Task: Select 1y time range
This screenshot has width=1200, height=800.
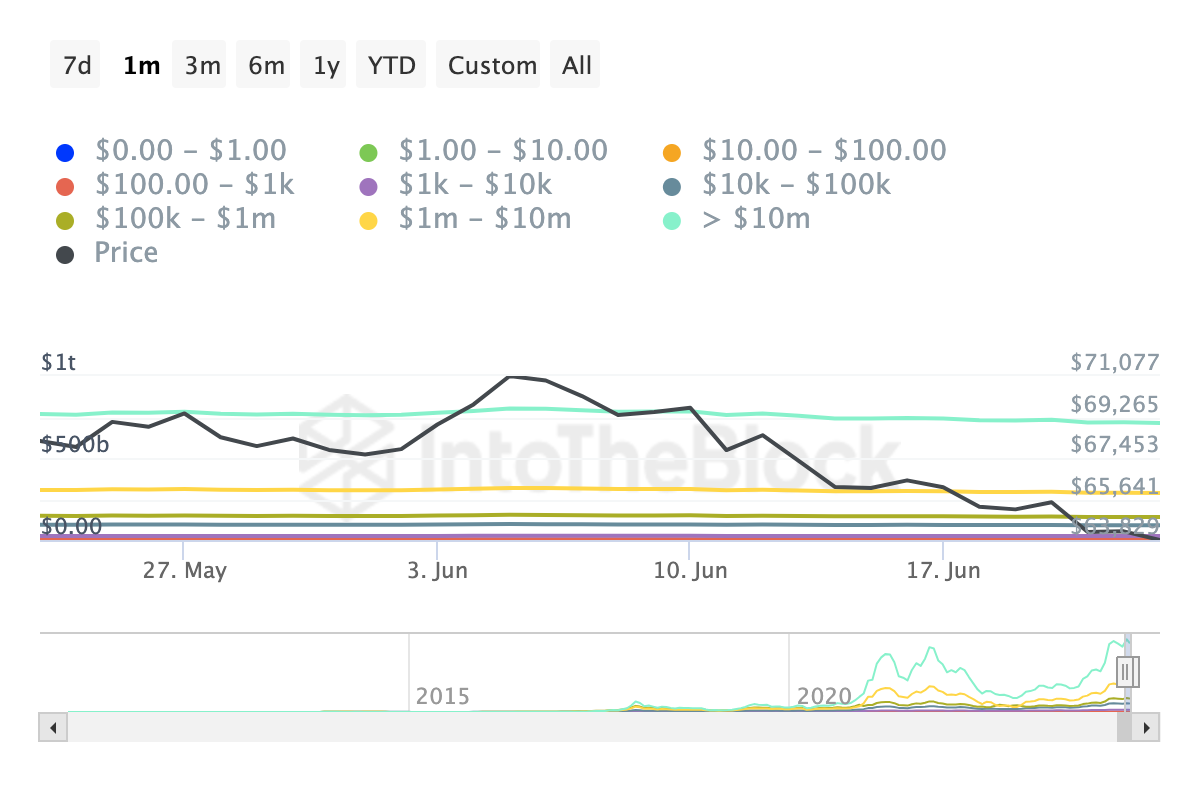Action: (x=326, y=66)
